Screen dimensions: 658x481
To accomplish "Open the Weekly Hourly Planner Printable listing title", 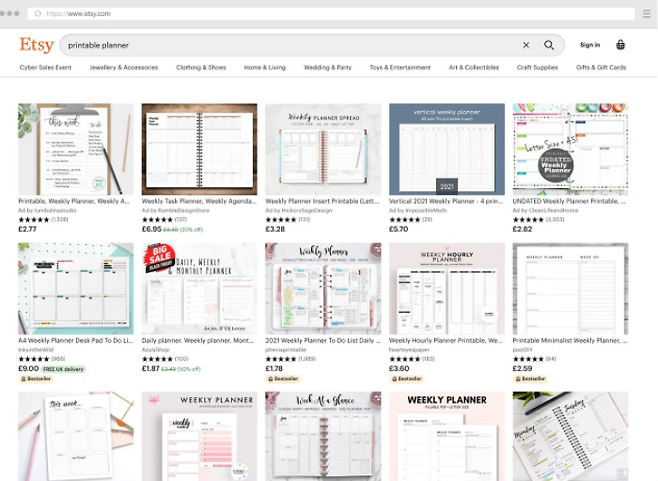I will (x=446, y=340).
